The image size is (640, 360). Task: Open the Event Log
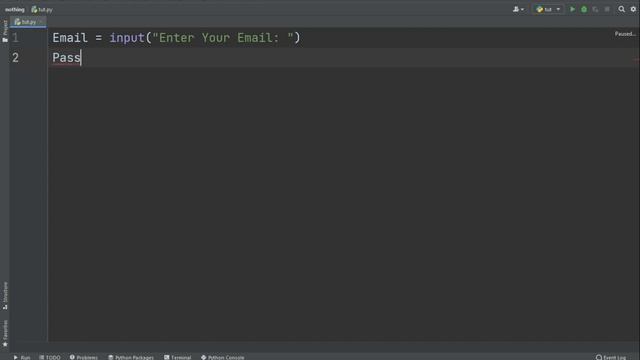pos(611,357)
